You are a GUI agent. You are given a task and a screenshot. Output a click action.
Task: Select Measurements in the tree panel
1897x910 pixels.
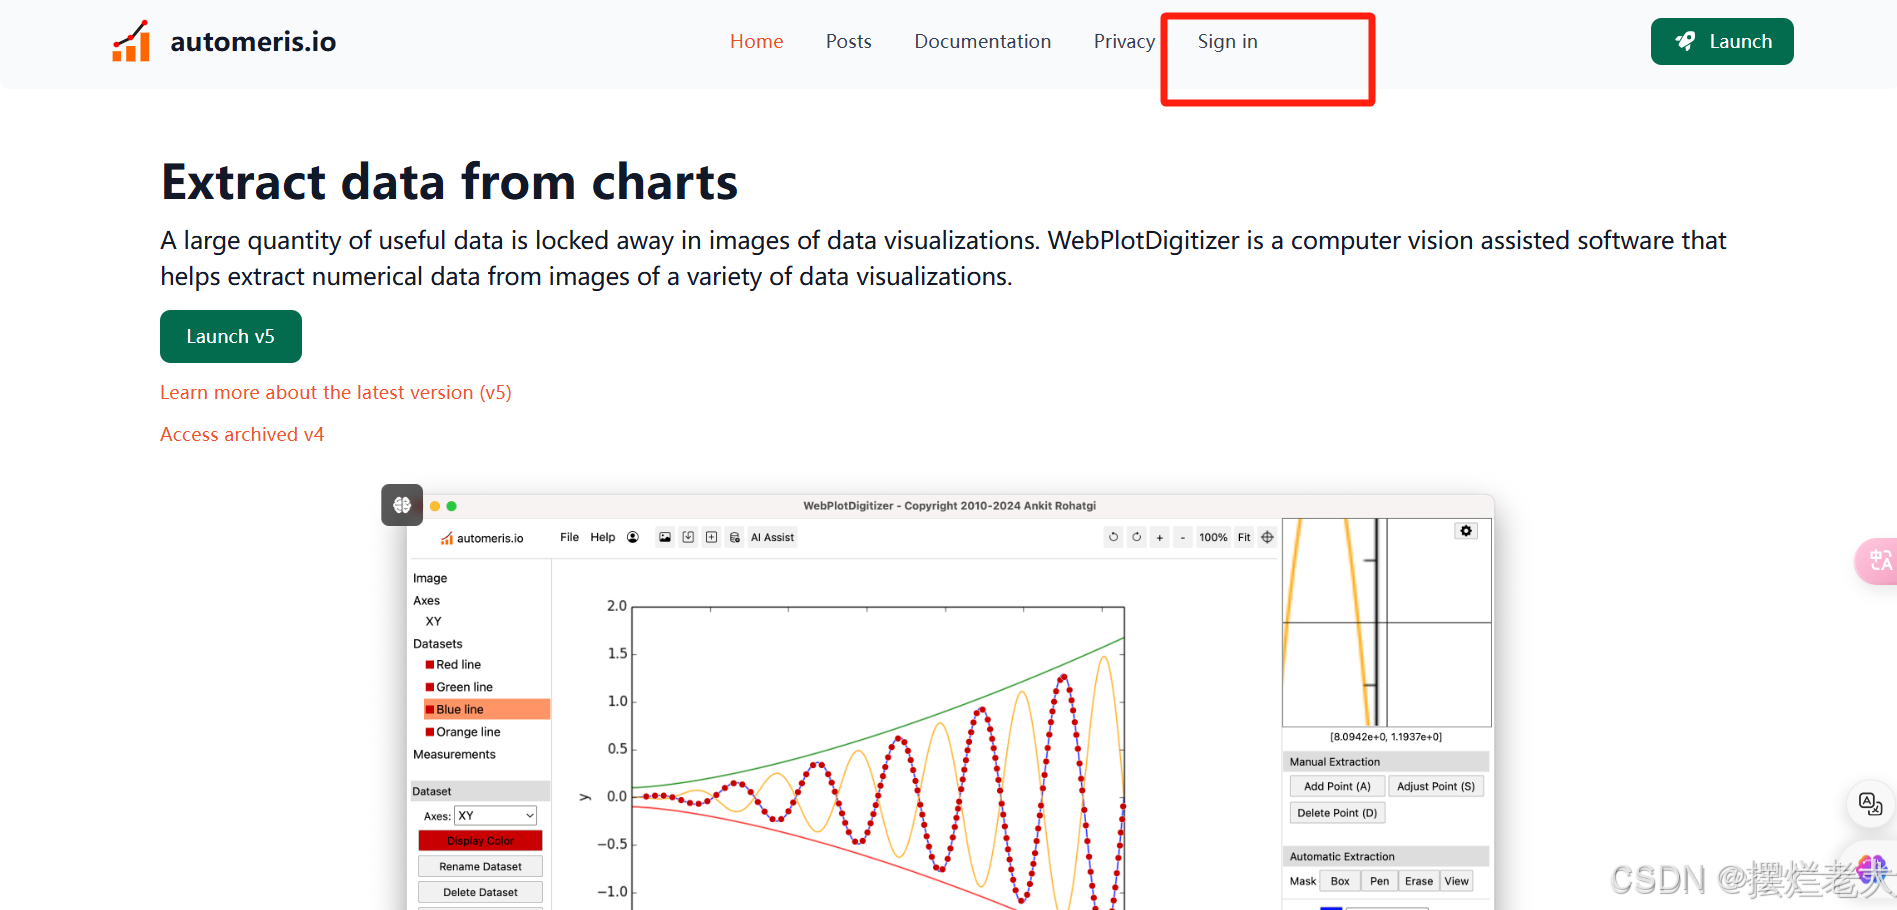click(x=454, y=754)
